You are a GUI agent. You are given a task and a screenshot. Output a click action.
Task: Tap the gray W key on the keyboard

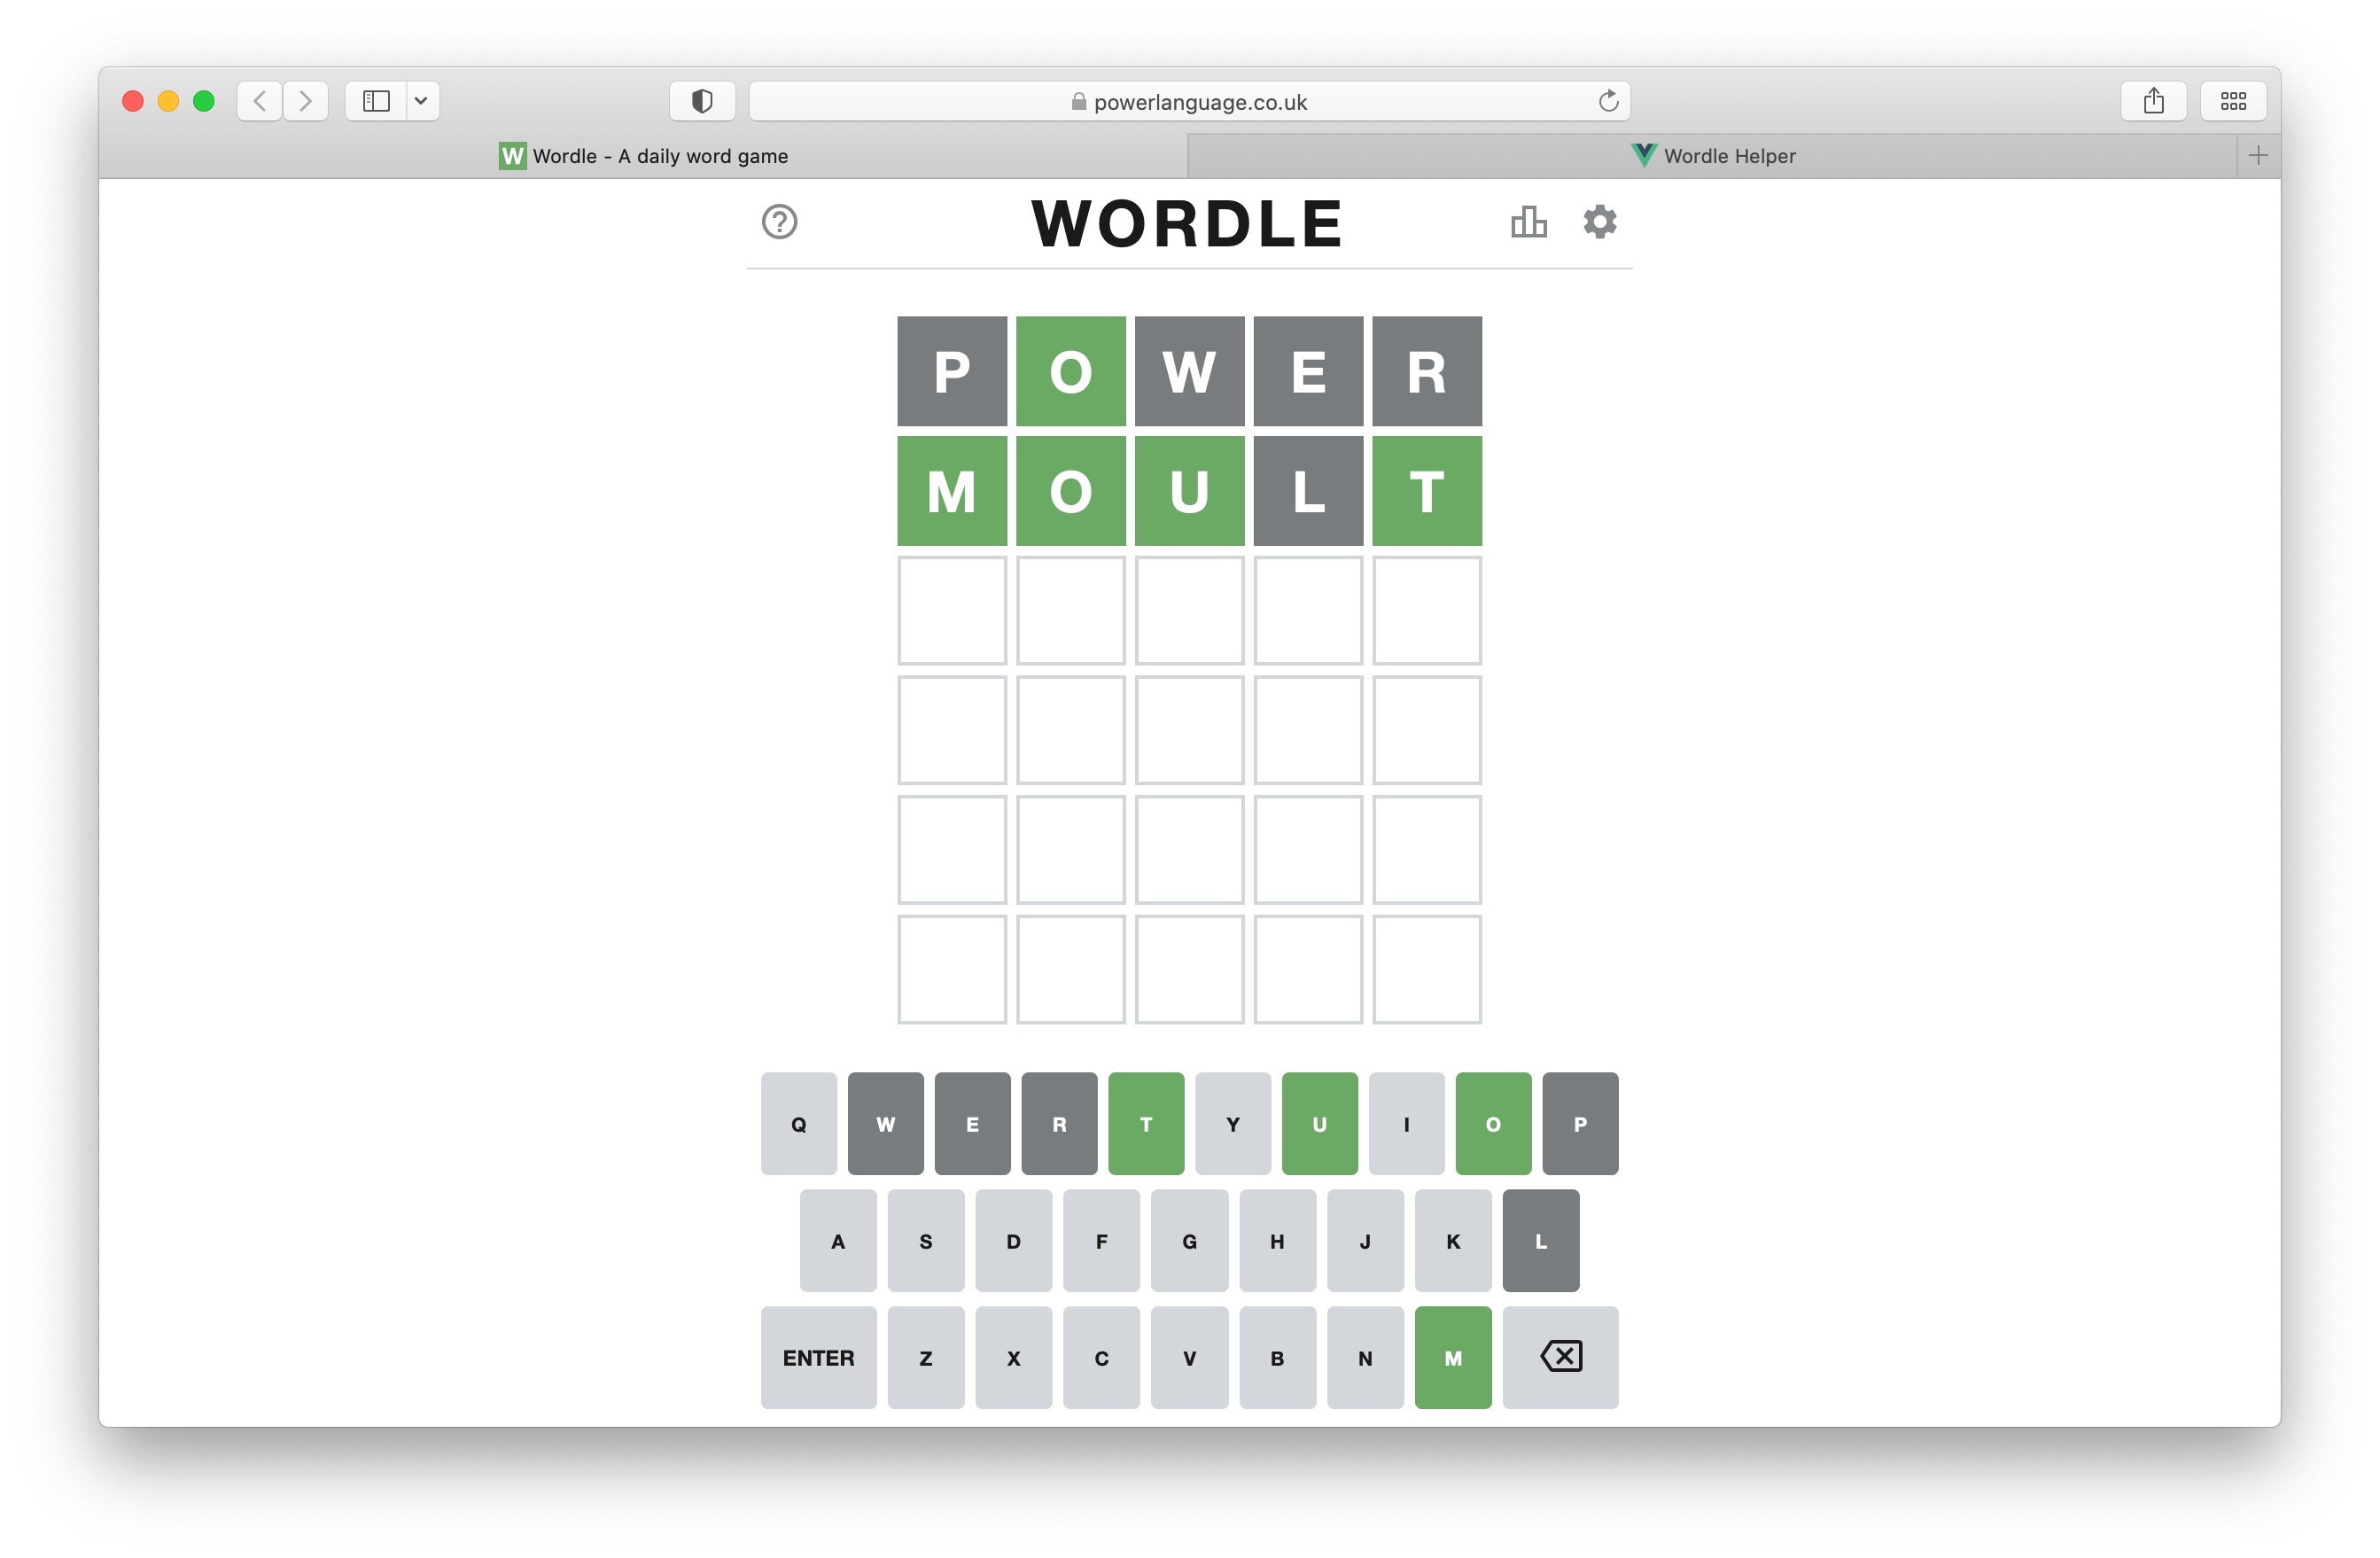(x=885, y=1123)
